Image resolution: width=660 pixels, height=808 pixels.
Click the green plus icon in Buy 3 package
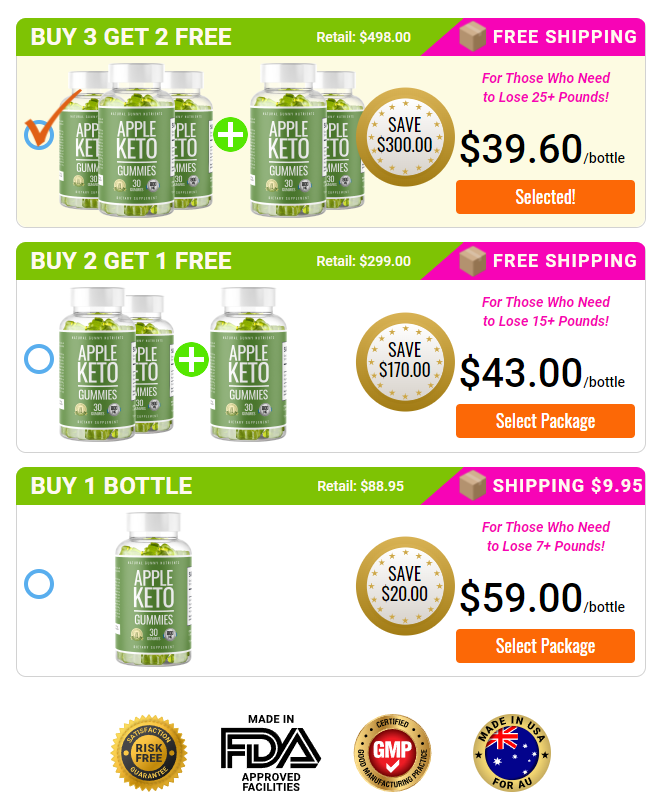coord(230,135)
